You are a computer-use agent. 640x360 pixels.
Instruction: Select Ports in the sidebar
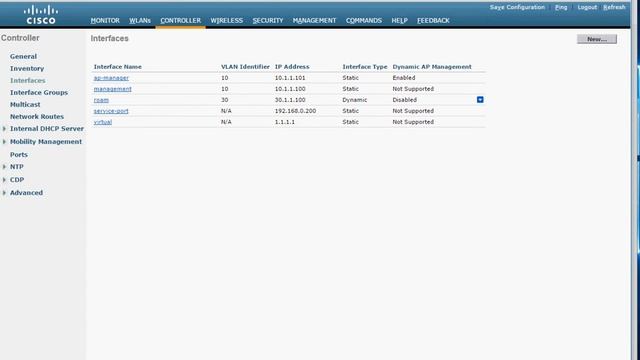(19, 155)
